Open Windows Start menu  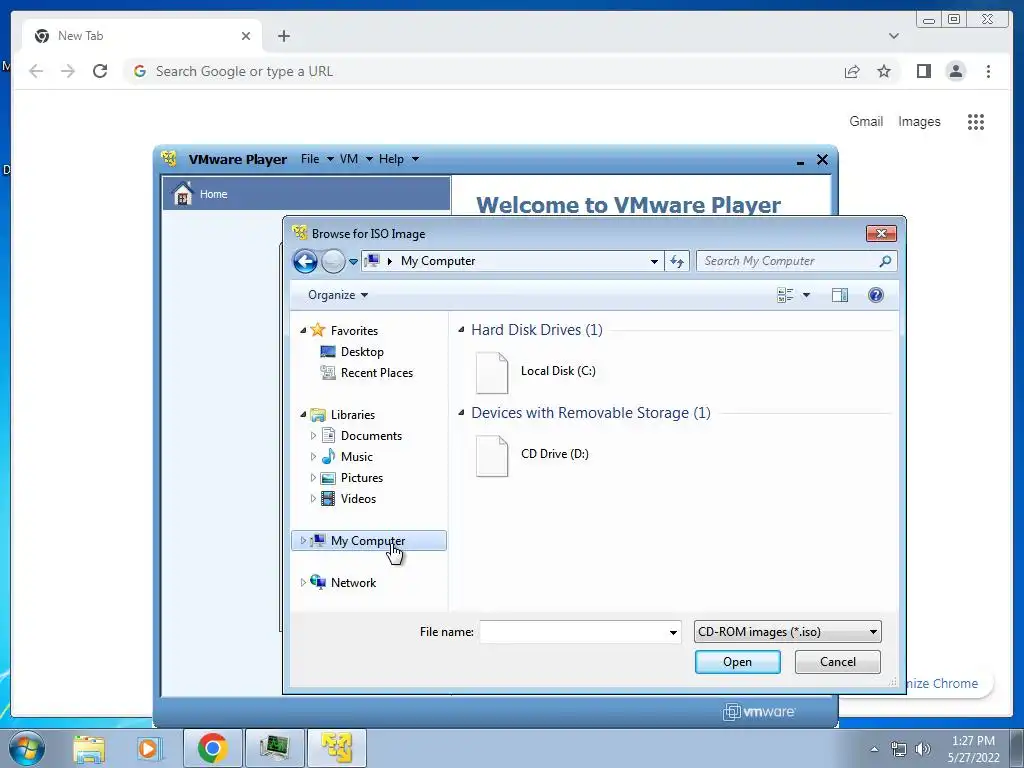tap(26, 748)
